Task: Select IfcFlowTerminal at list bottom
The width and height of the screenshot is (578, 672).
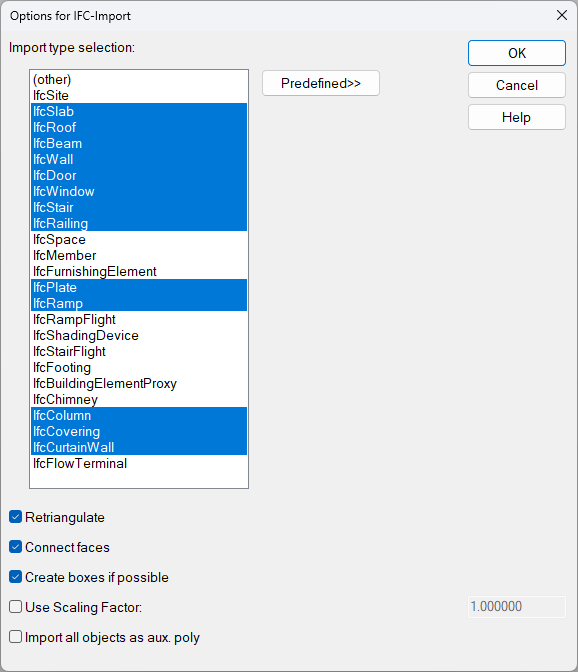Action: [x=139, y=463]
